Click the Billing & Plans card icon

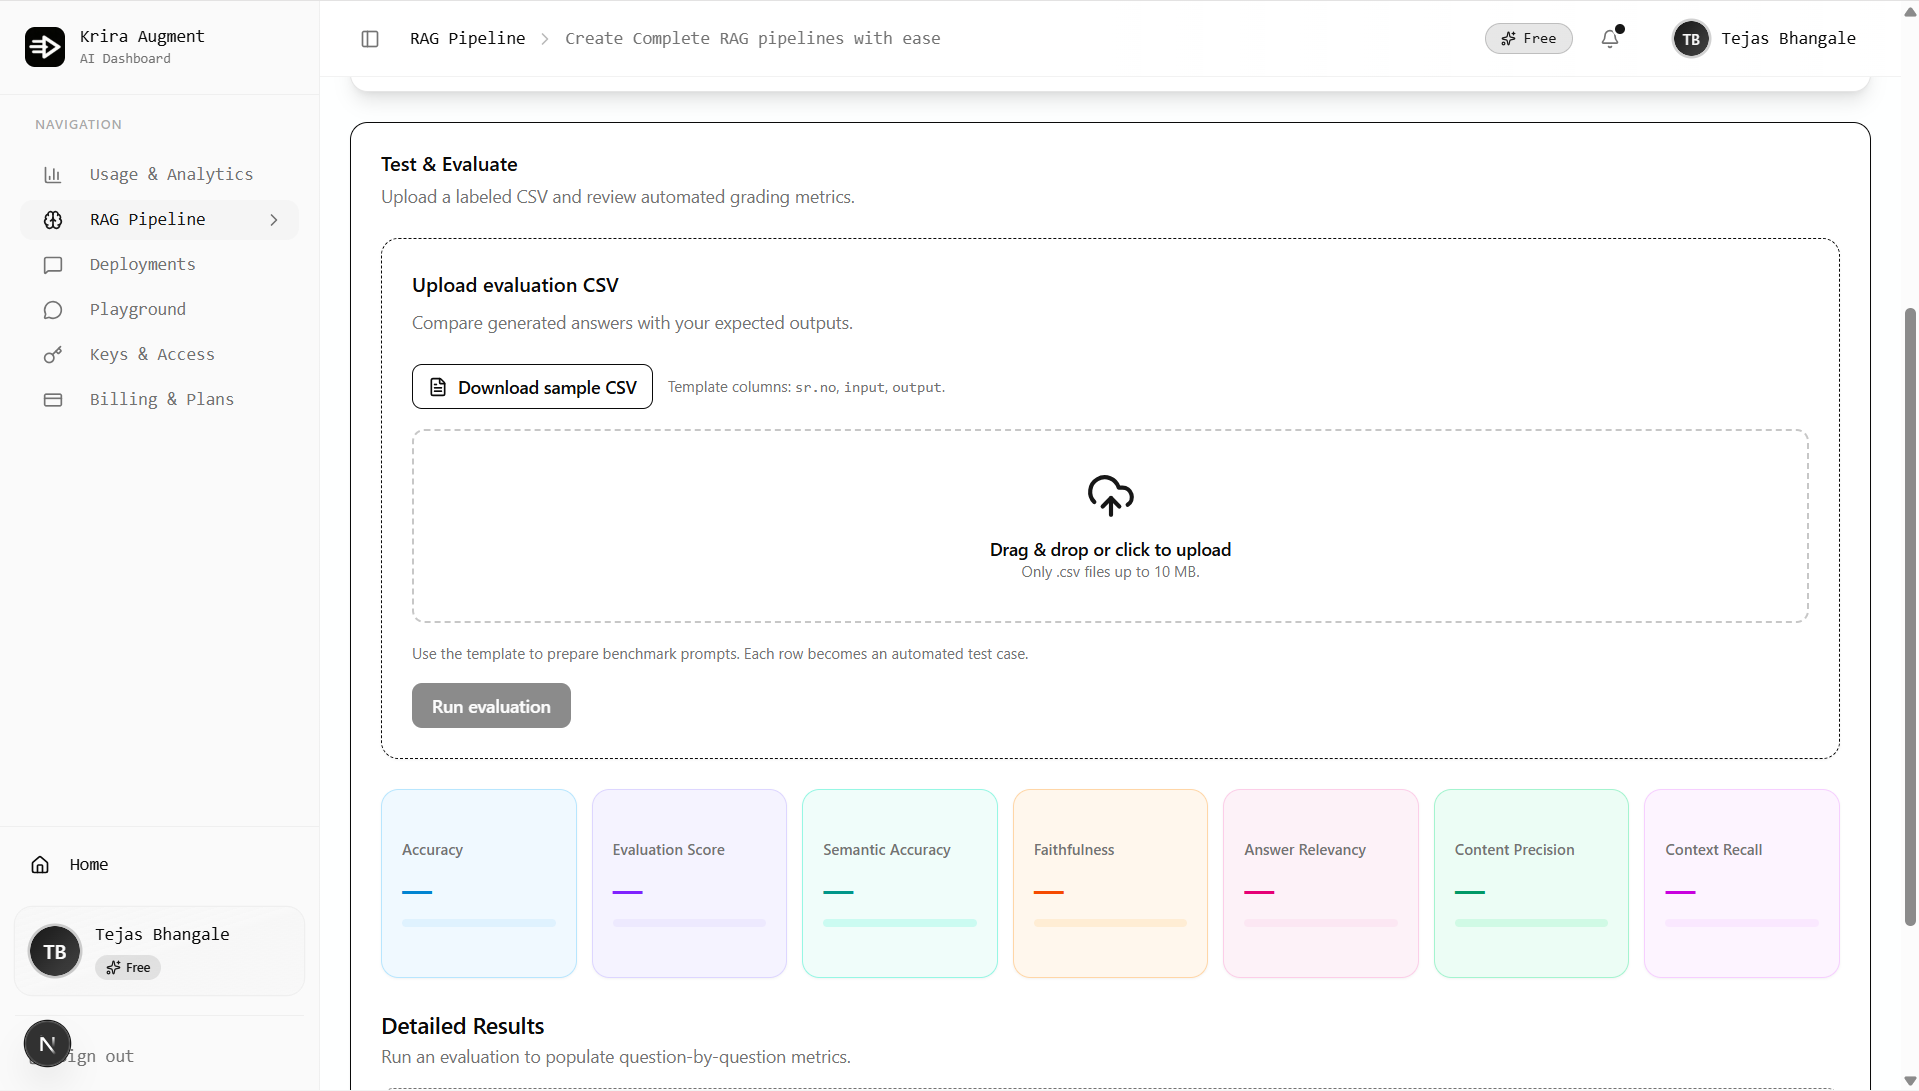[53, 400]
